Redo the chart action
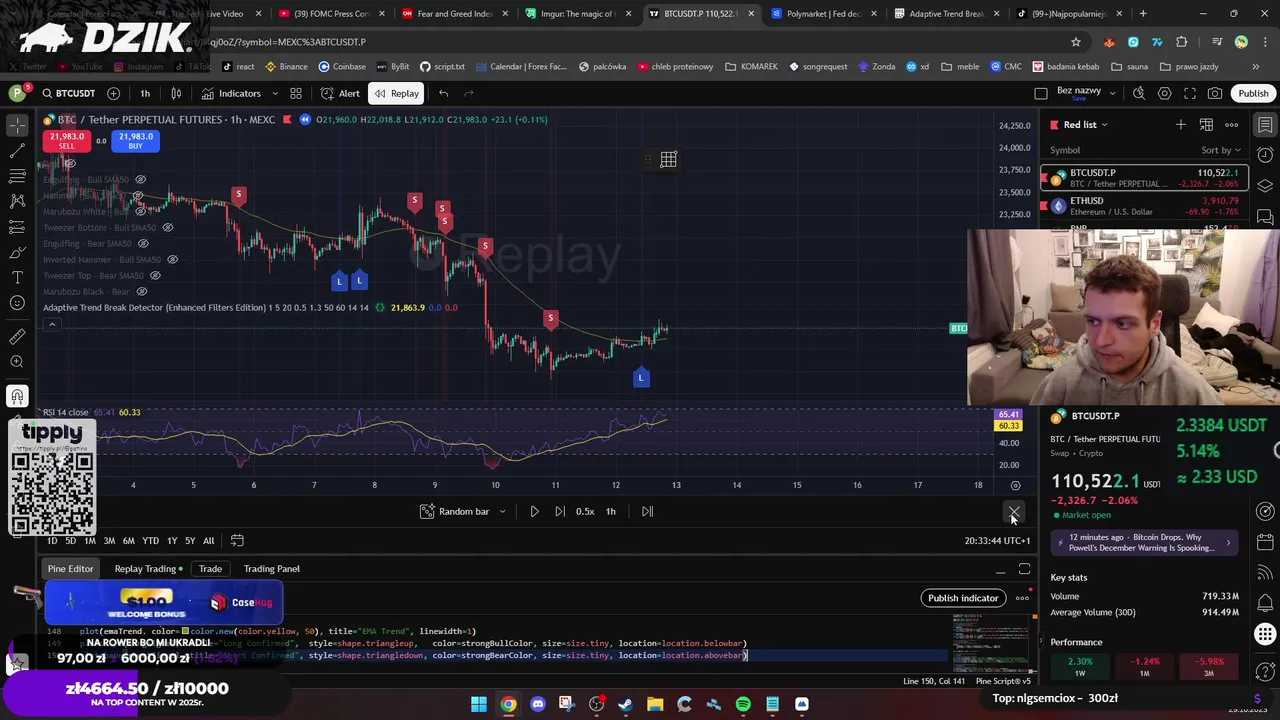 pyautogui.click(x=467, y=93)
